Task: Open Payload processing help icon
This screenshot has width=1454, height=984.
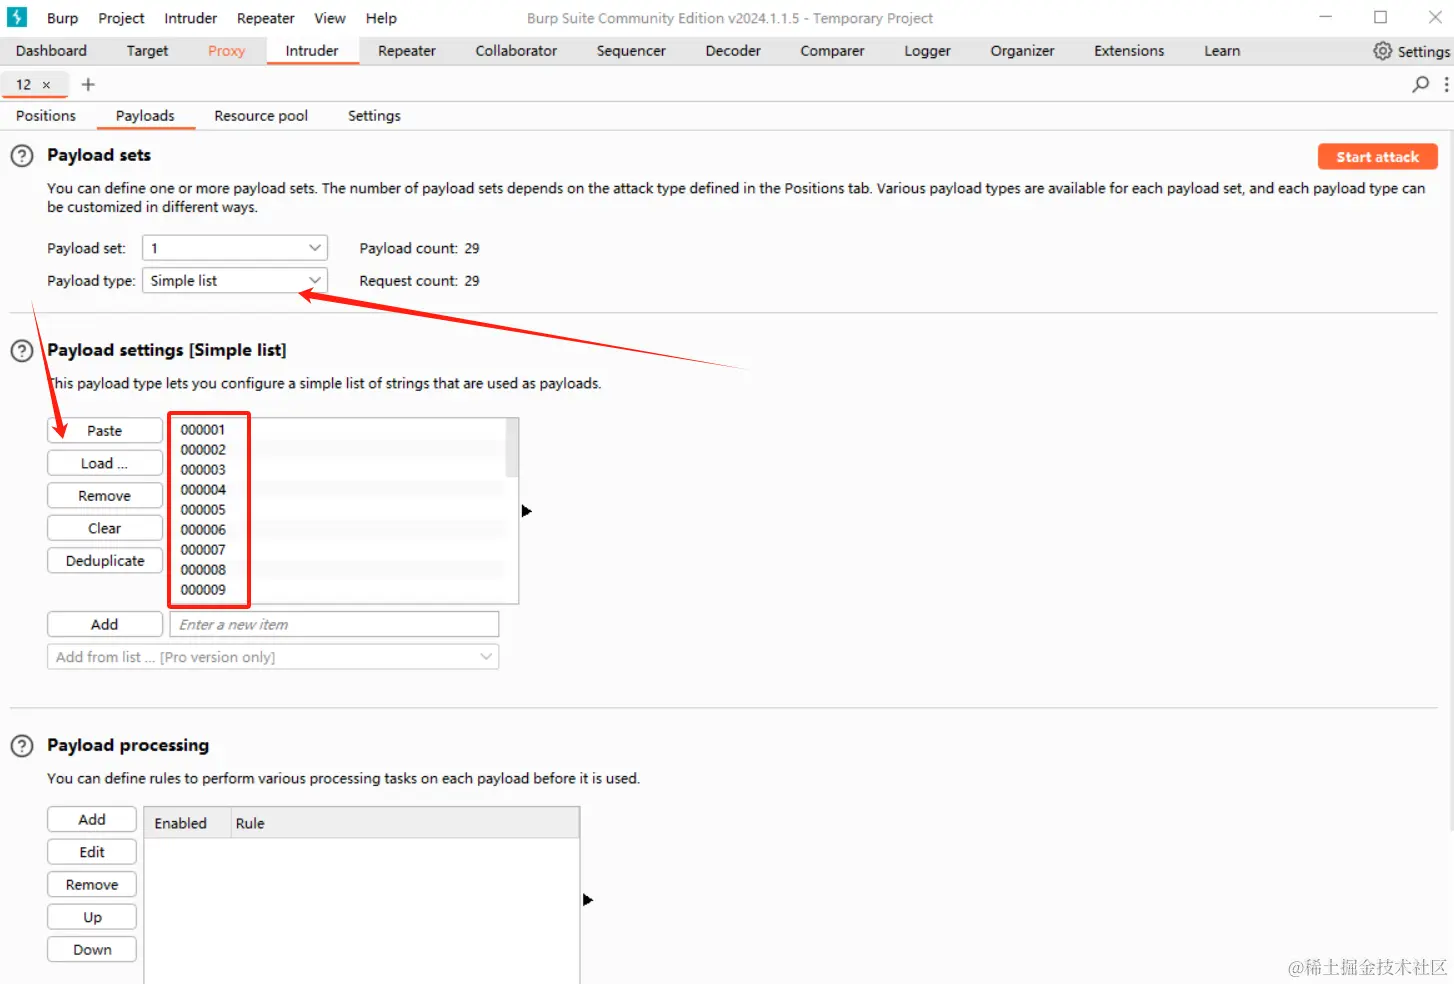Action: (21, 746)
